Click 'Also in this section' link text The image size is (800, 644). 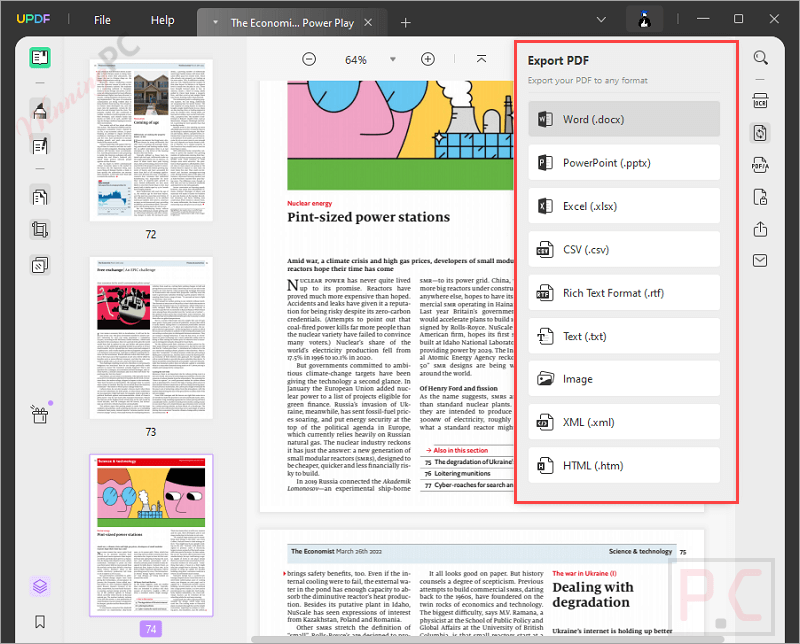click(x=461, y=450)
